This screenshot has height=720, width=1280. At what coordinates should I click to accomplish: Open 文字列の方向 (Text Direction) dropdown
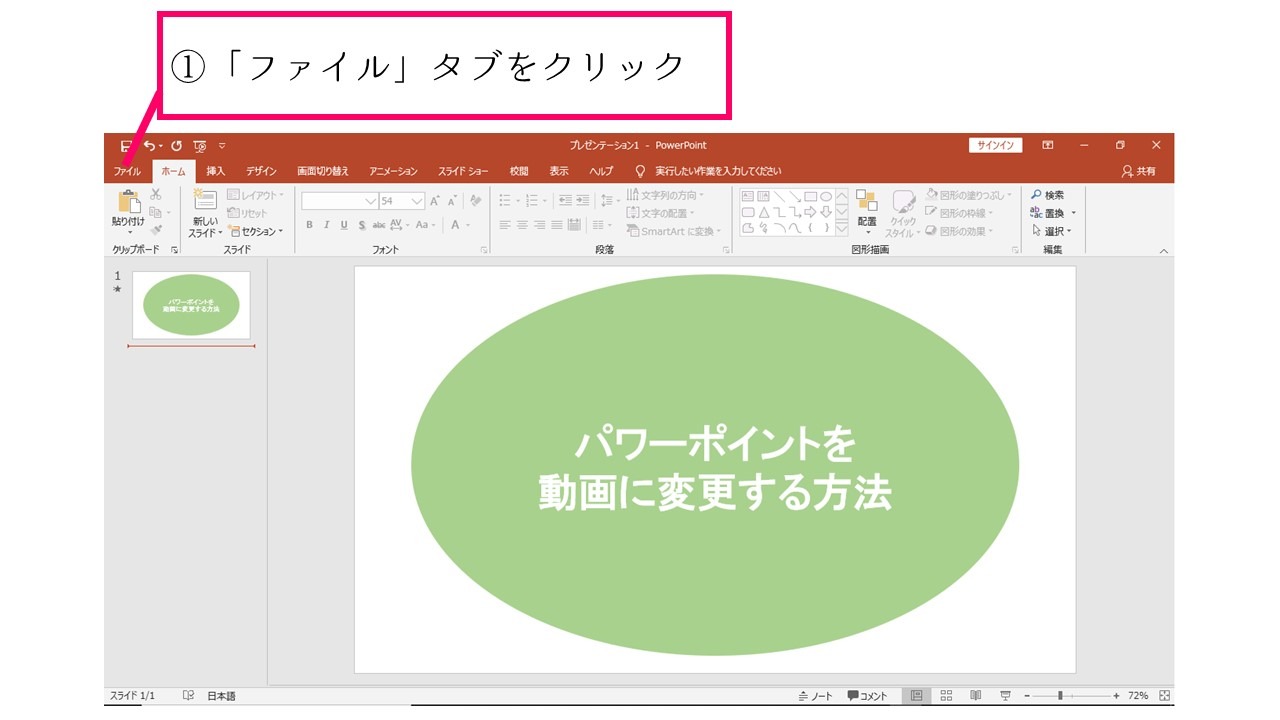666,195
